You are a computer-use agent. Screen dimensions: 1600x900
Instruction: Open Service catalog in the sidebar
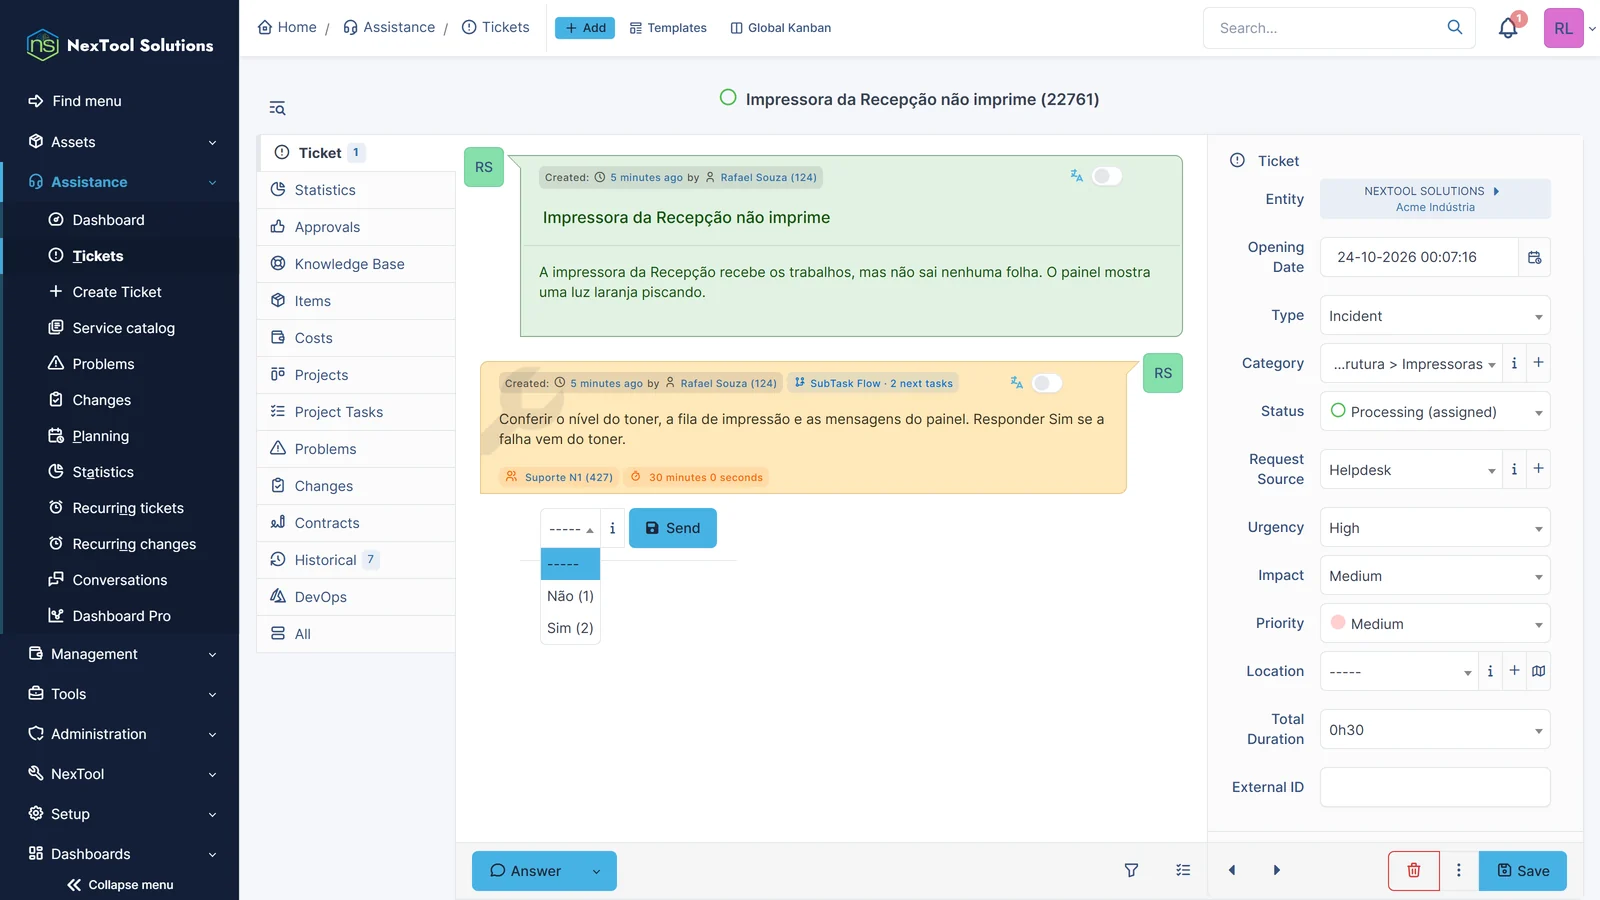[123, 328]
